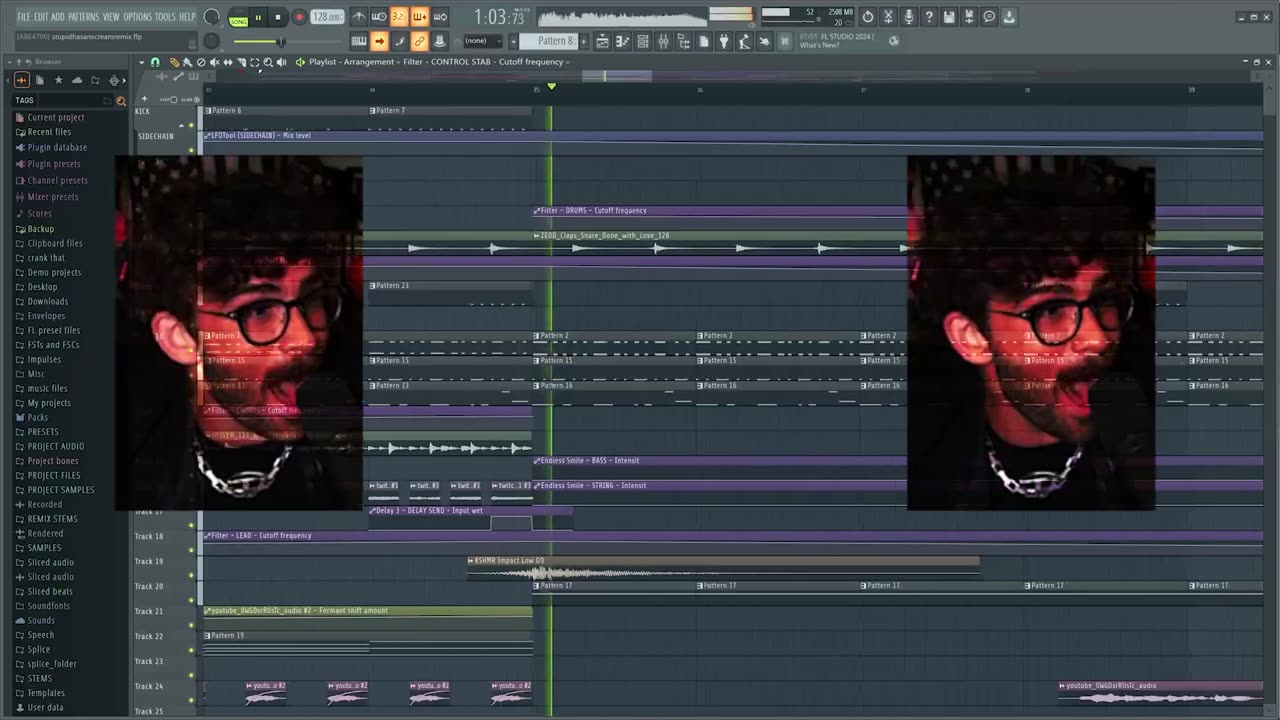1280x720 pixels.
Task: Click the microphone one-click recording icon
Action: pyautogui.click(x=908, y=17)
